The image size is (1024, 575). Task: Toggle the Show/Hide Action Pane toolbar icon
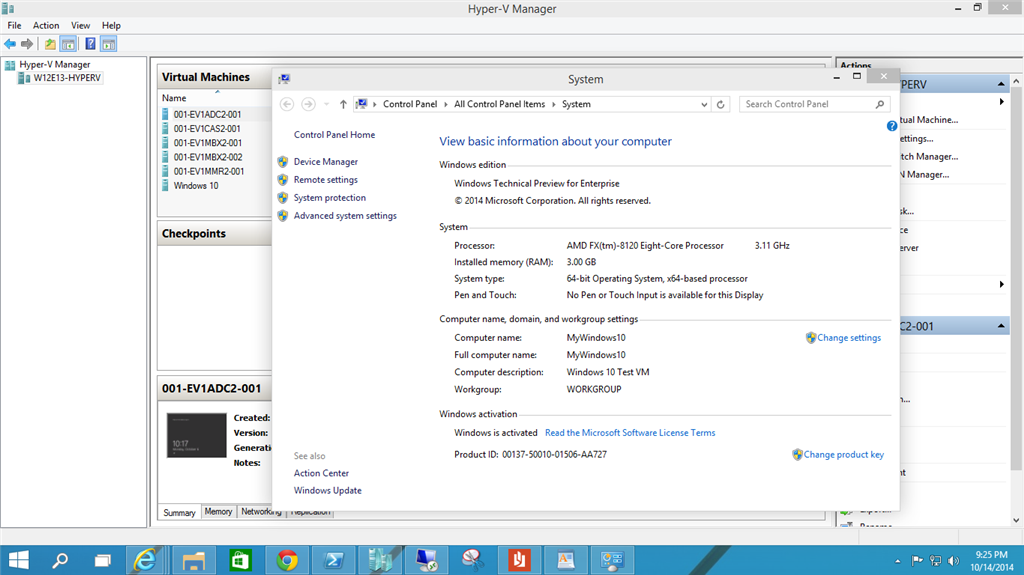(108, 44)
